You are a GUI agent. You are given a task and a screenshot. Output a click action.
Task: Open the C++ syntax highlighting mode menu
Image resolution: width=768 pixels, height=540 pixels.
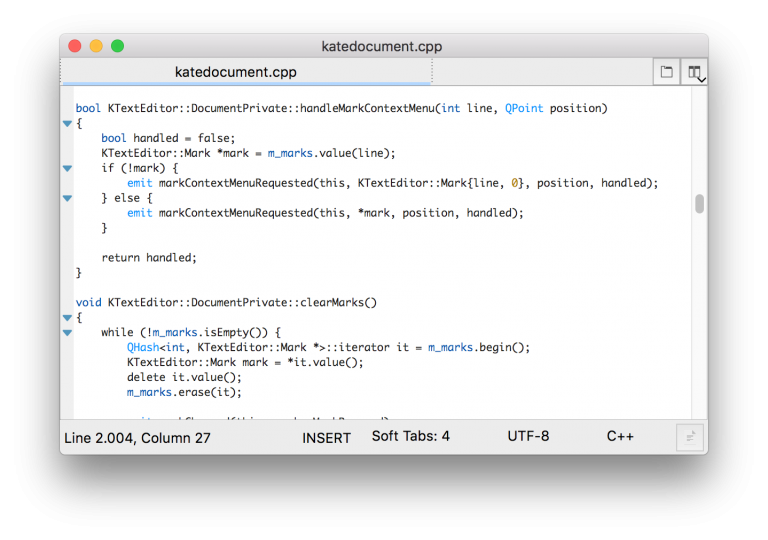pos(620,437)
